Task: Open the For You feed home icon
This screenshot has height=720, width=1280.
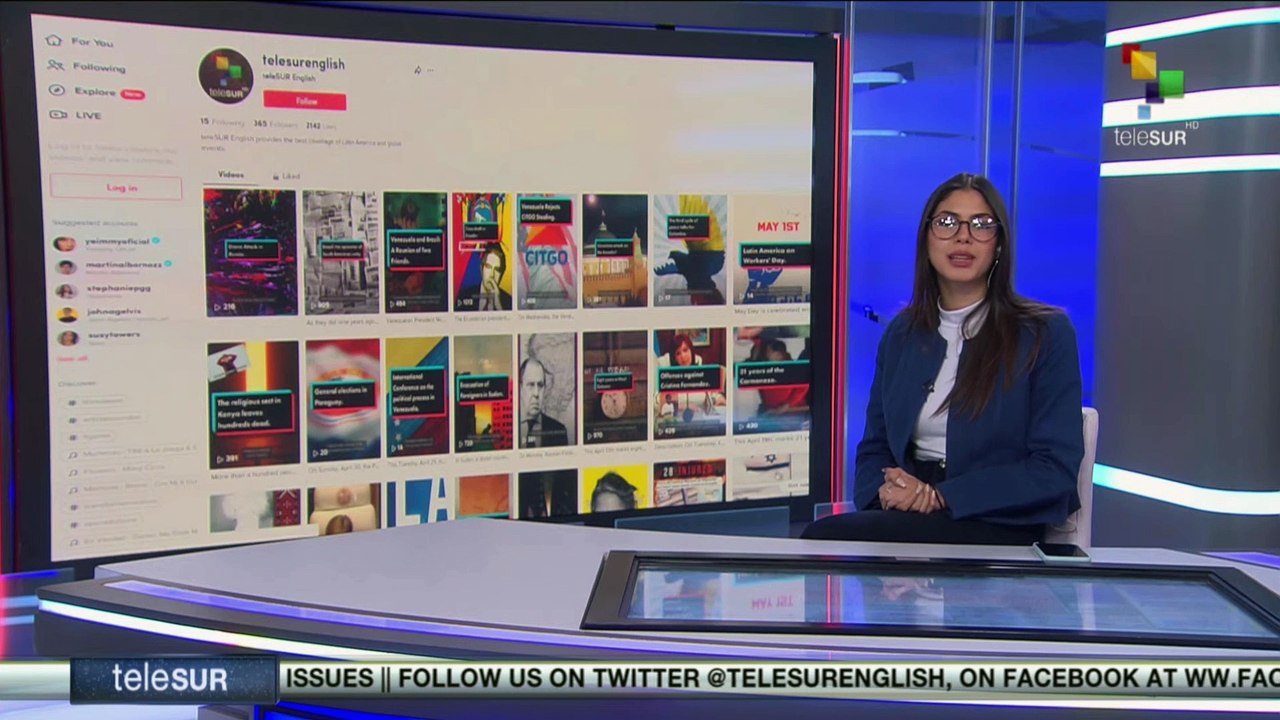Action: pos(54,41)
